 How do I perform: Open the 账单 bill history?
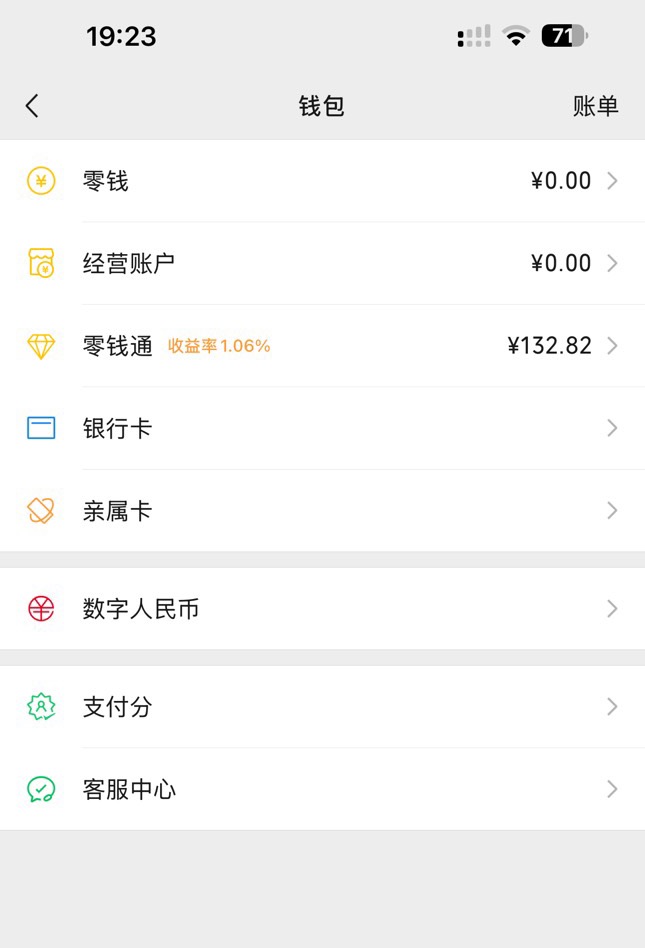pos(595,106)
